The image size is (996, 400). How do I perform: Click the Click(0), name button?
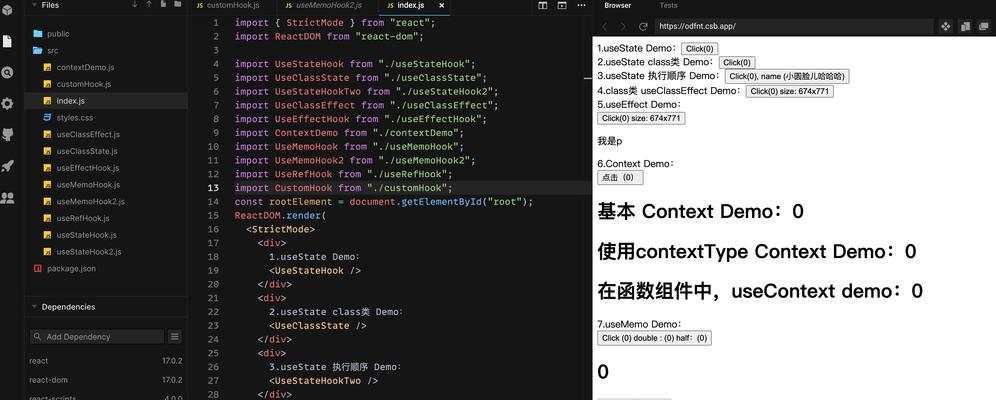[787, 76]
